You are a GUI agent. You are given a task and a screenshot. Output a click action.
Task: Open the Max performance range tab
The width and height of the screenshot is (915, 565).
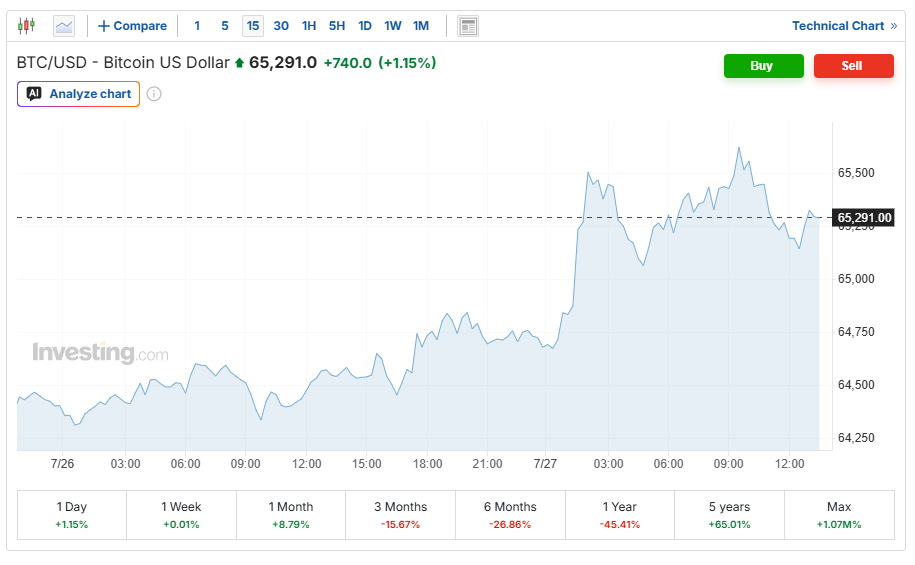coord(839,515)
